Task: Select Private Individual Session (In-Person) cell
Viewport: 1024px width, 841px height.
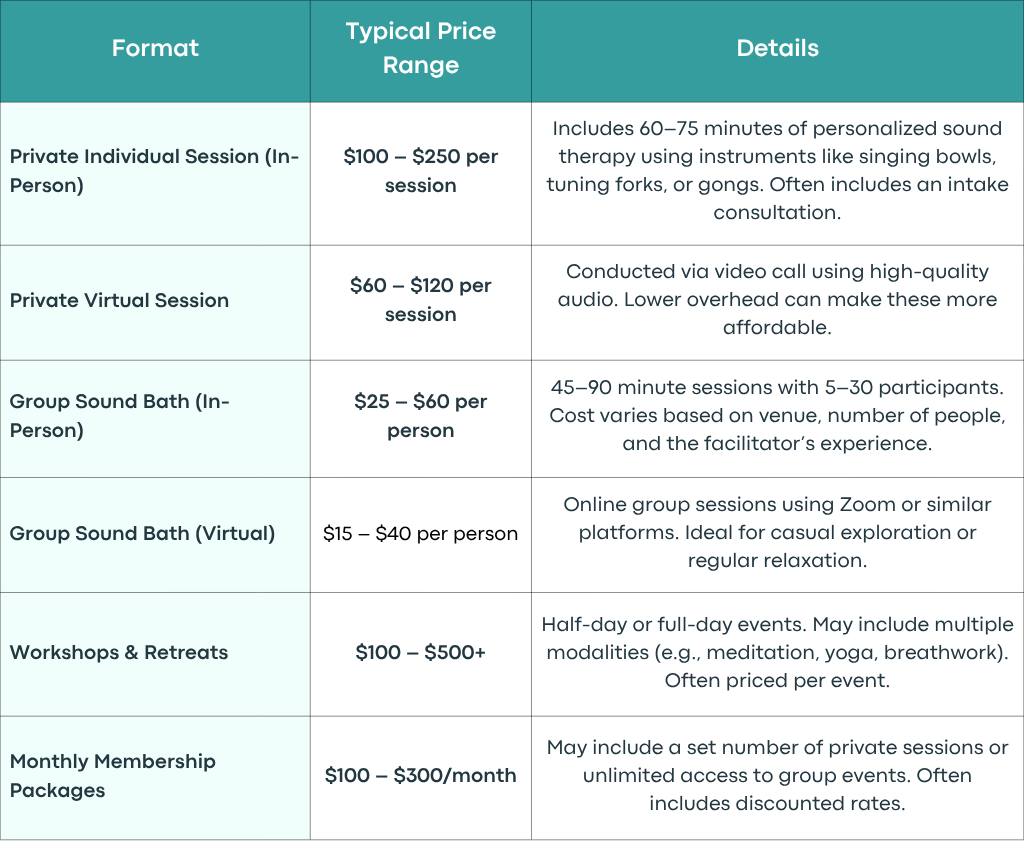Action: [155, 171]
